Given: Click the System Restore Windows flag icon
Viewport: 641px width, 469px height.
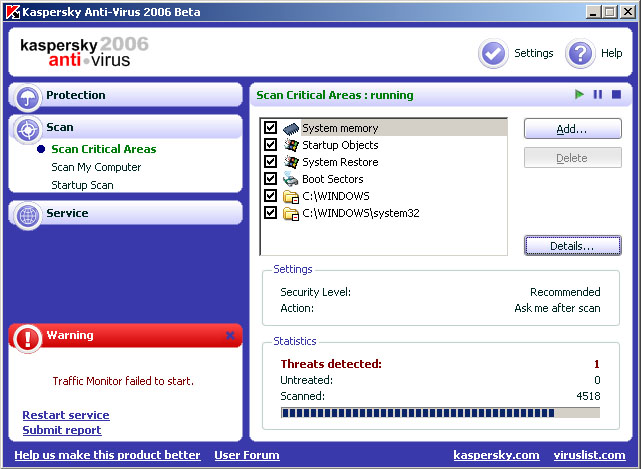Looking at the screenshot, I should [291, 162].
